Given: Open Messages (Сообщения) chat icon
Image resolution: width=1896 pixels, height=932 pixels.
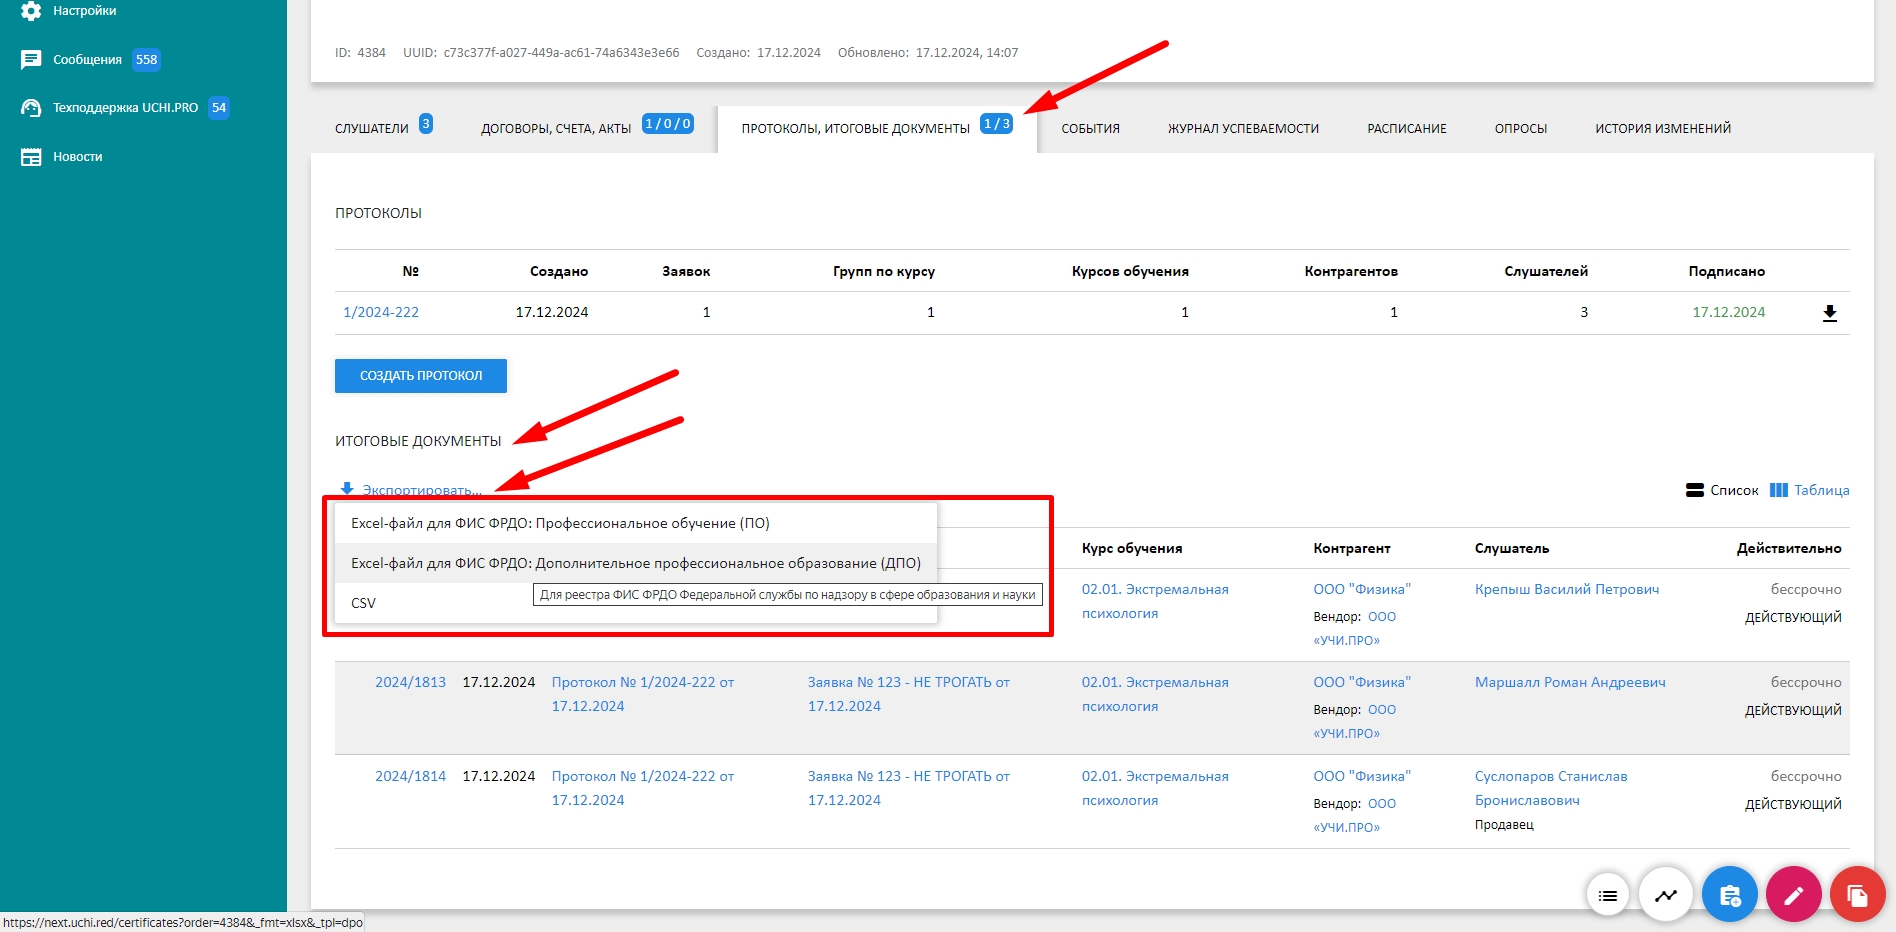Looking at the screenshot, I should [x=31, y=60].
